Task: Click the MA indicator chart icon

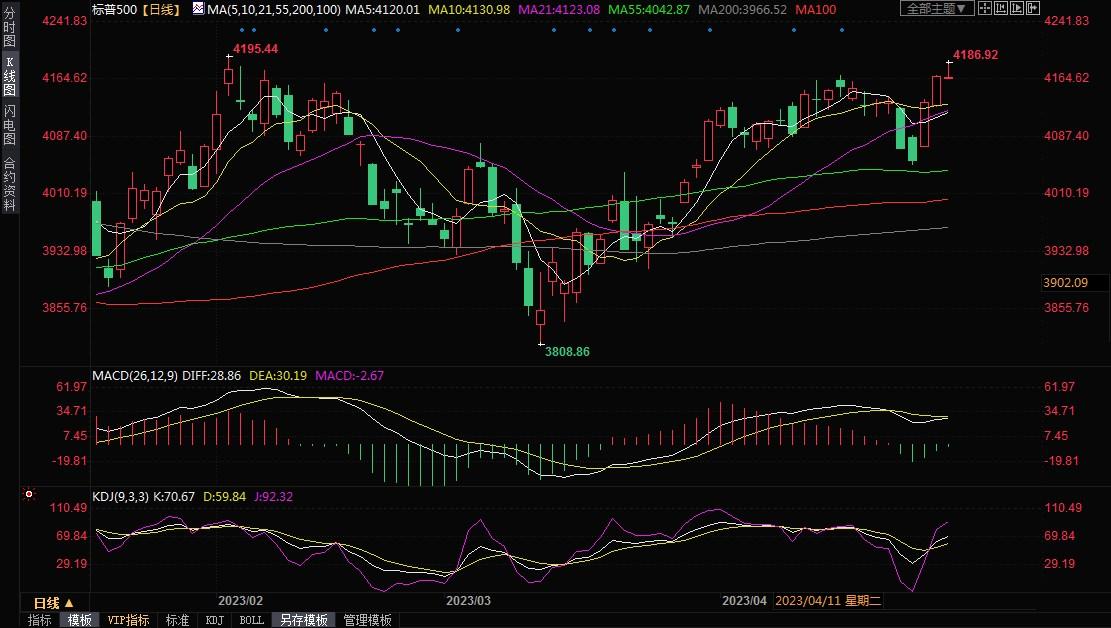Action: (x=198, y=9)
